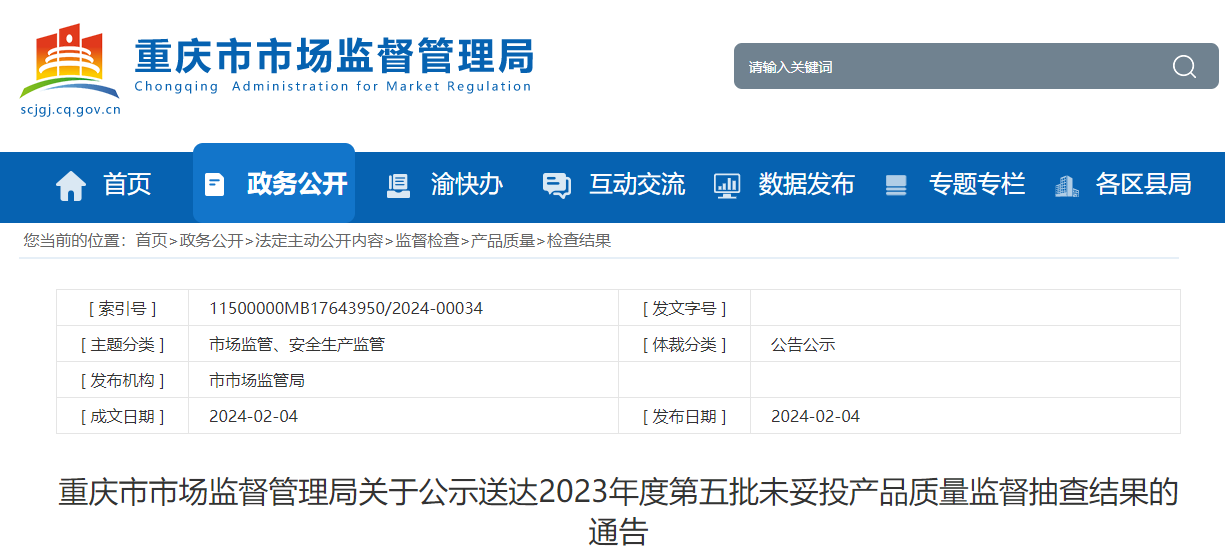This screenshot has height=560, width=1225.
Task: Click the magnifier search icon
Action: (1184, 67)
